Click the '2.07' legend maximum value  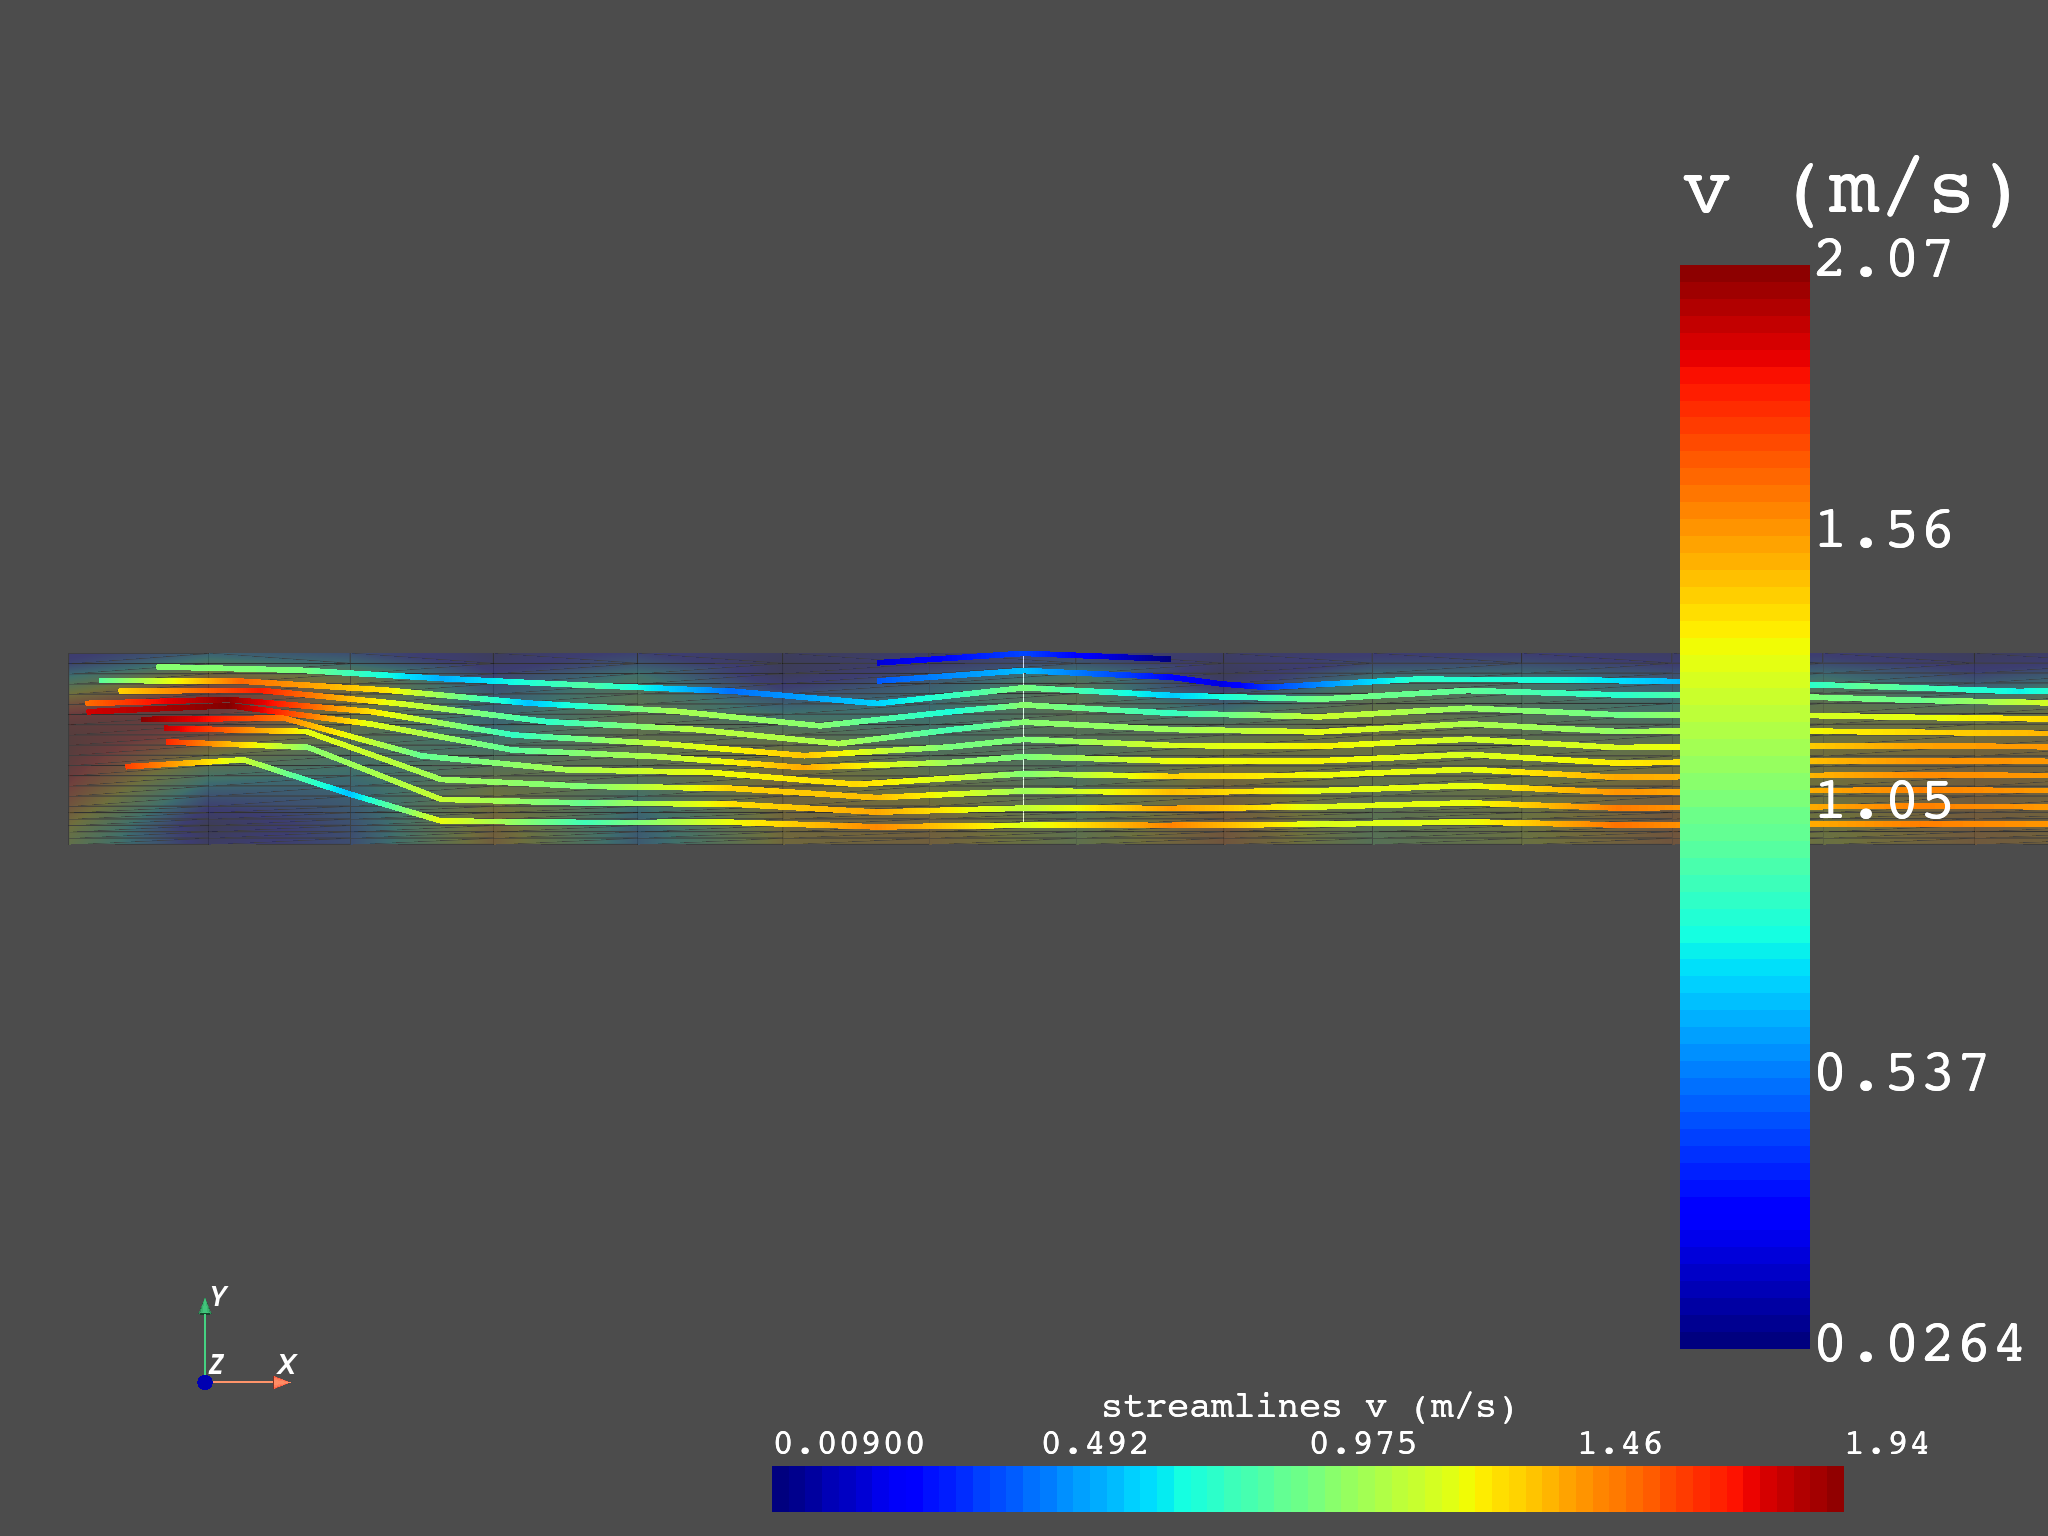pyautogui.click(x=1883, y=259)
